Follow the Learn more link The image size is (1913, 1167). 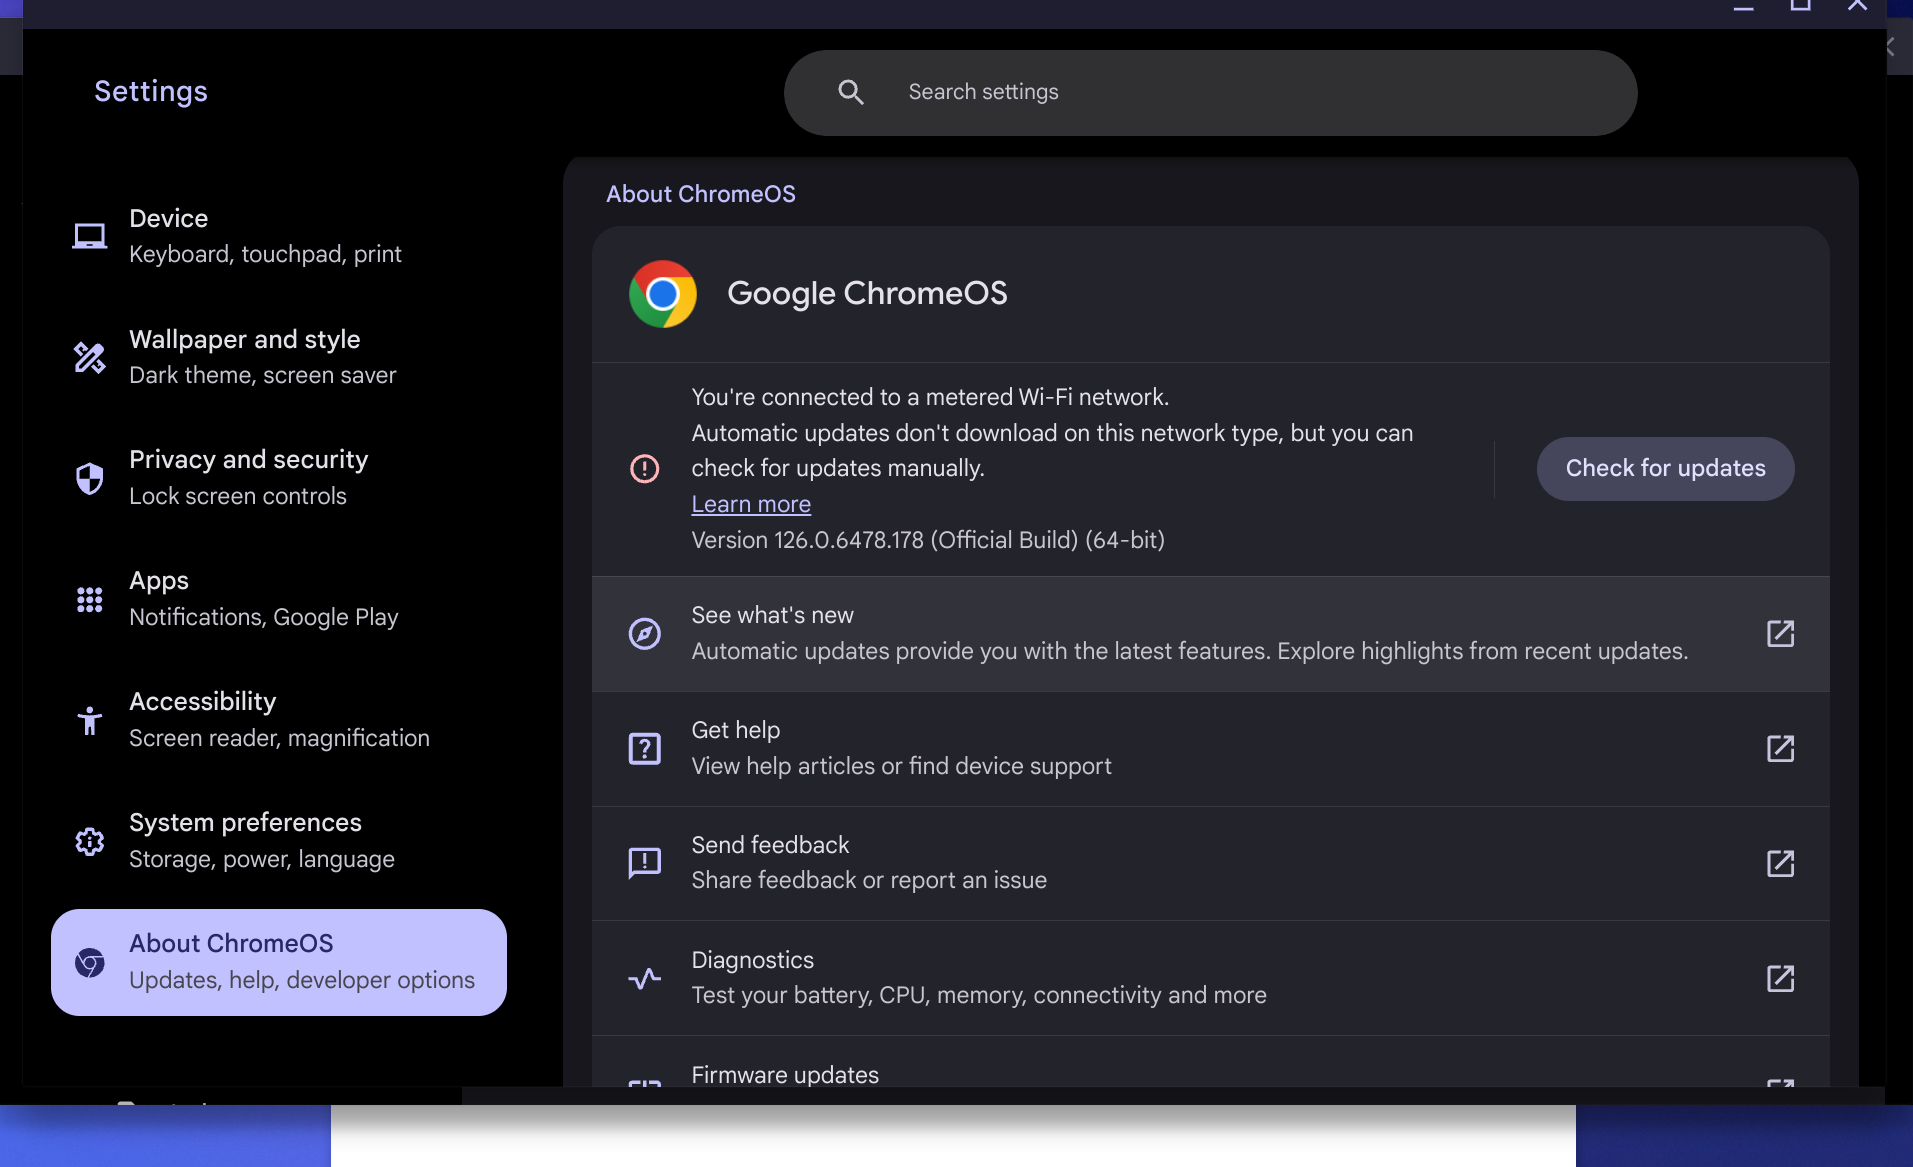point(751,504)
